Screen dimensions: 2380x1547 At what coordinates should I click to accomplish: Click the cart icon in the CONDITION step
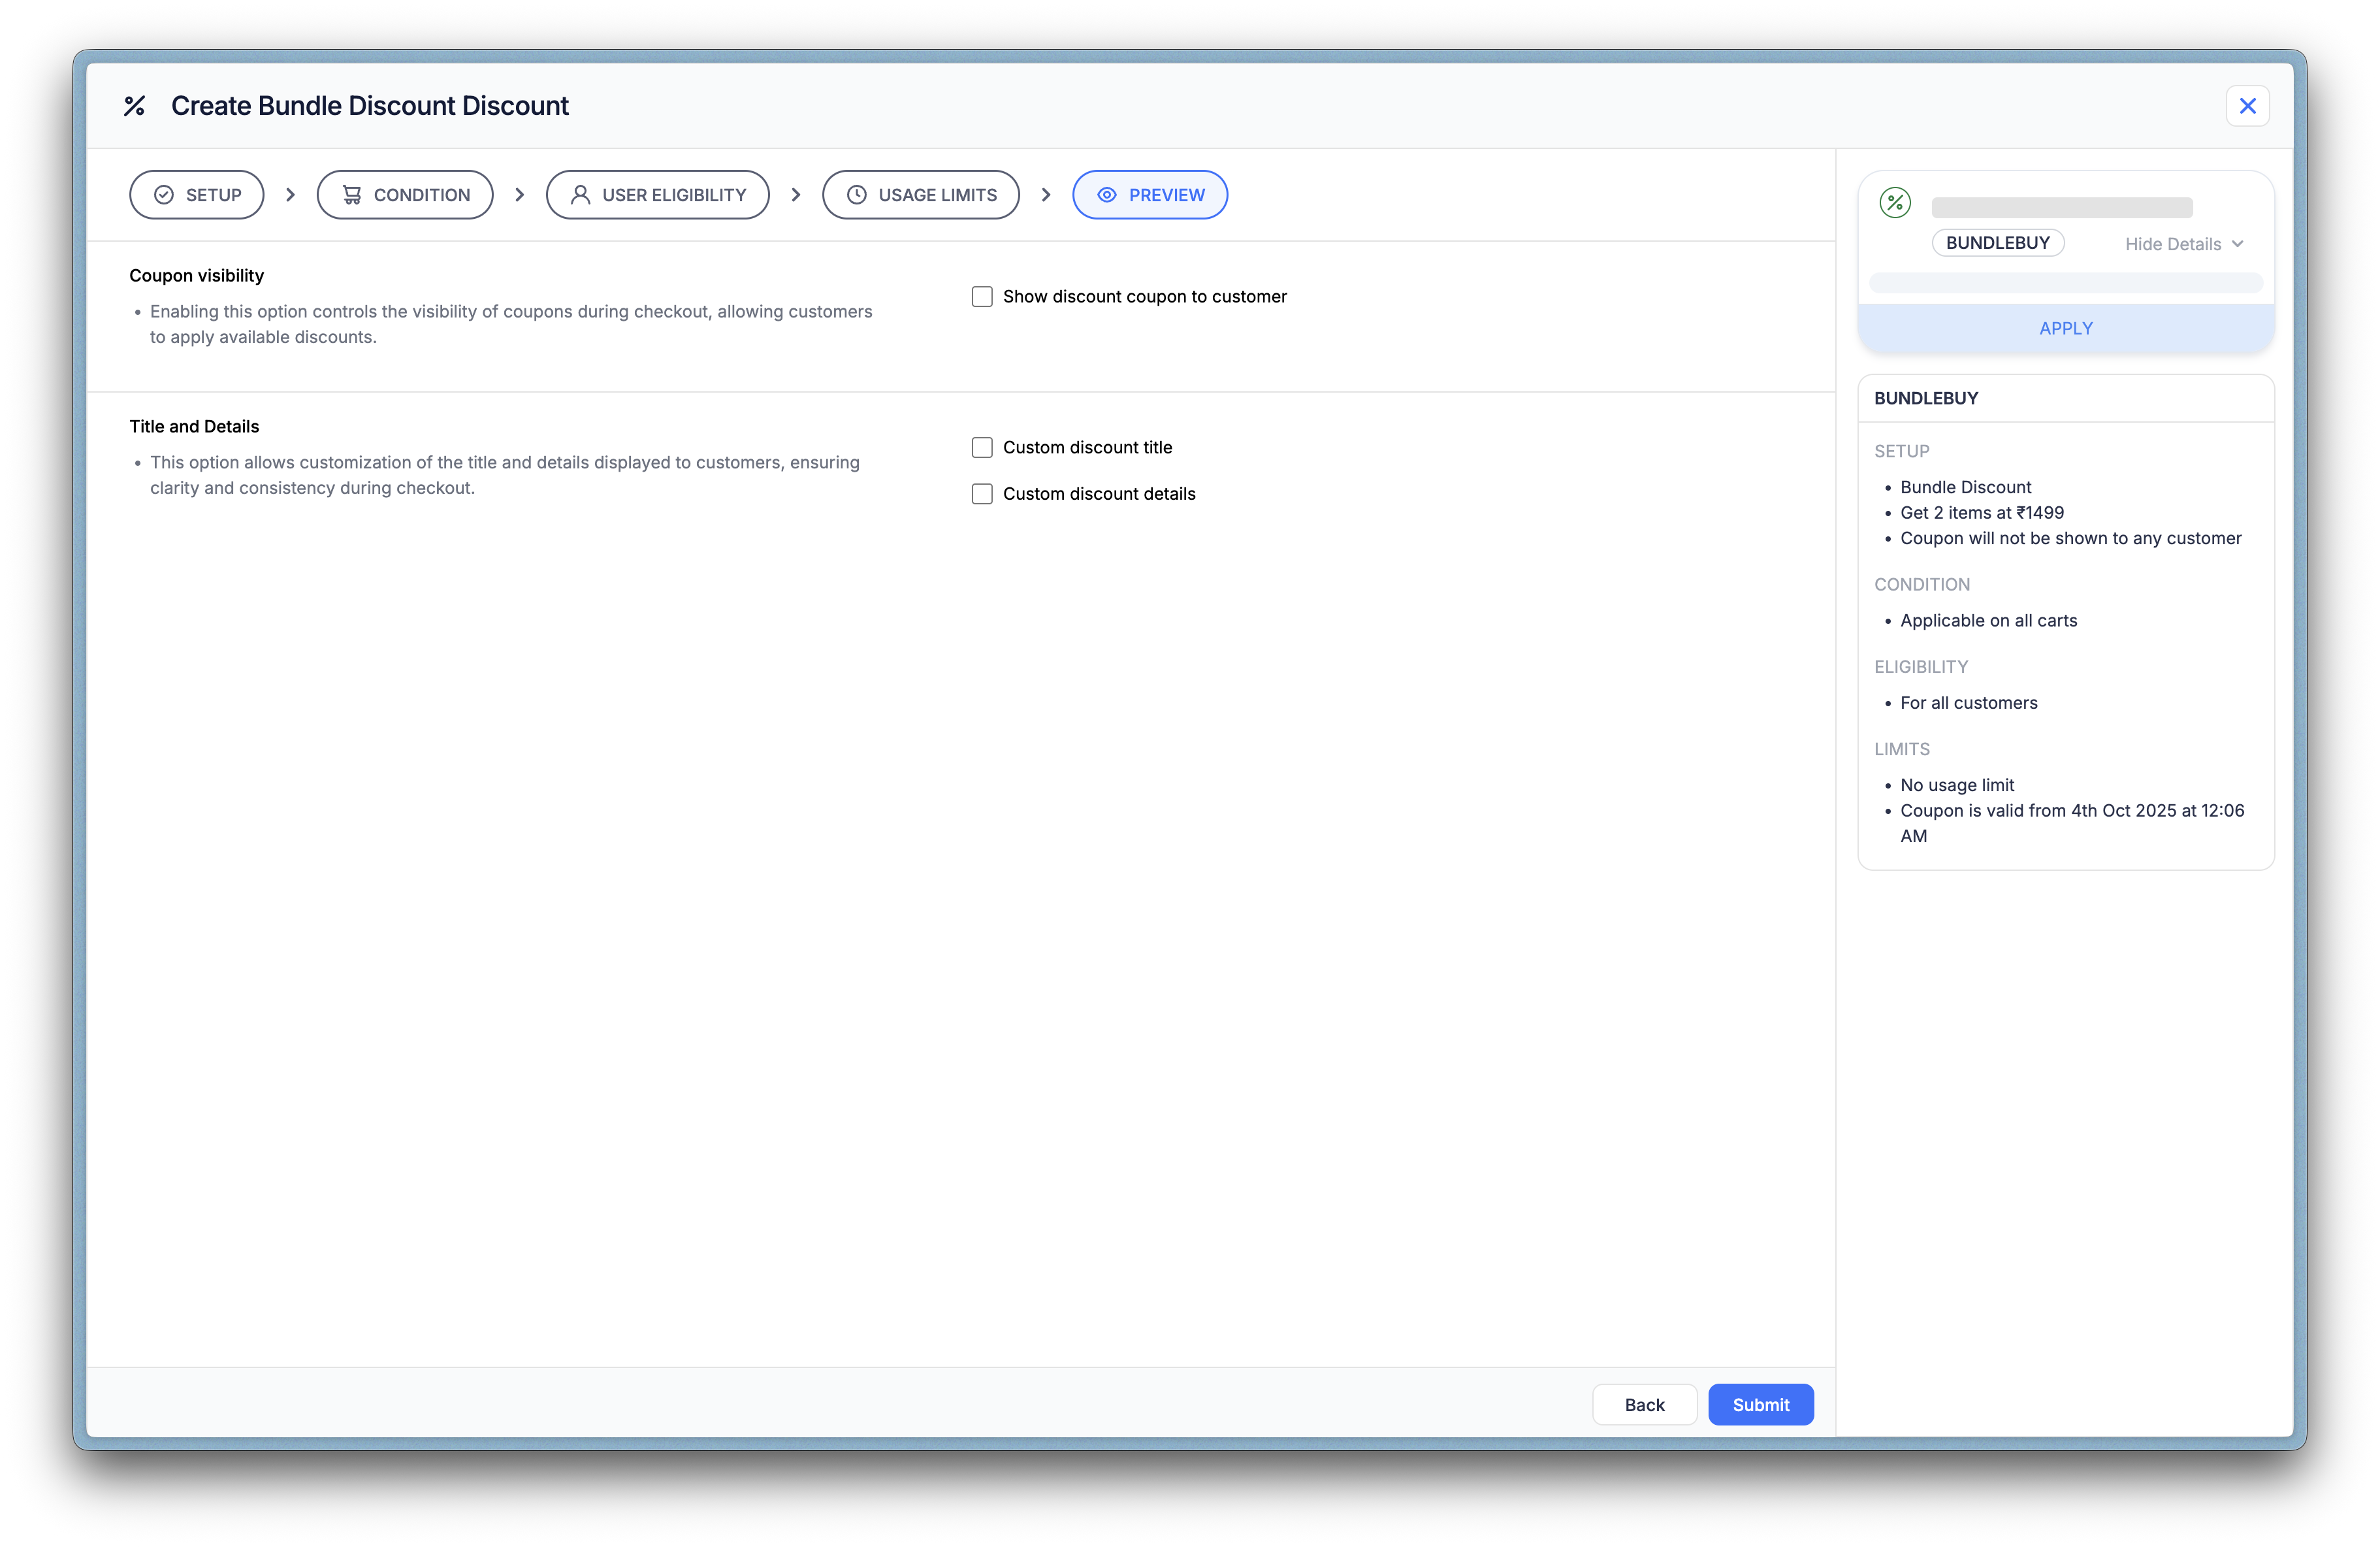[x=352, y=195]
